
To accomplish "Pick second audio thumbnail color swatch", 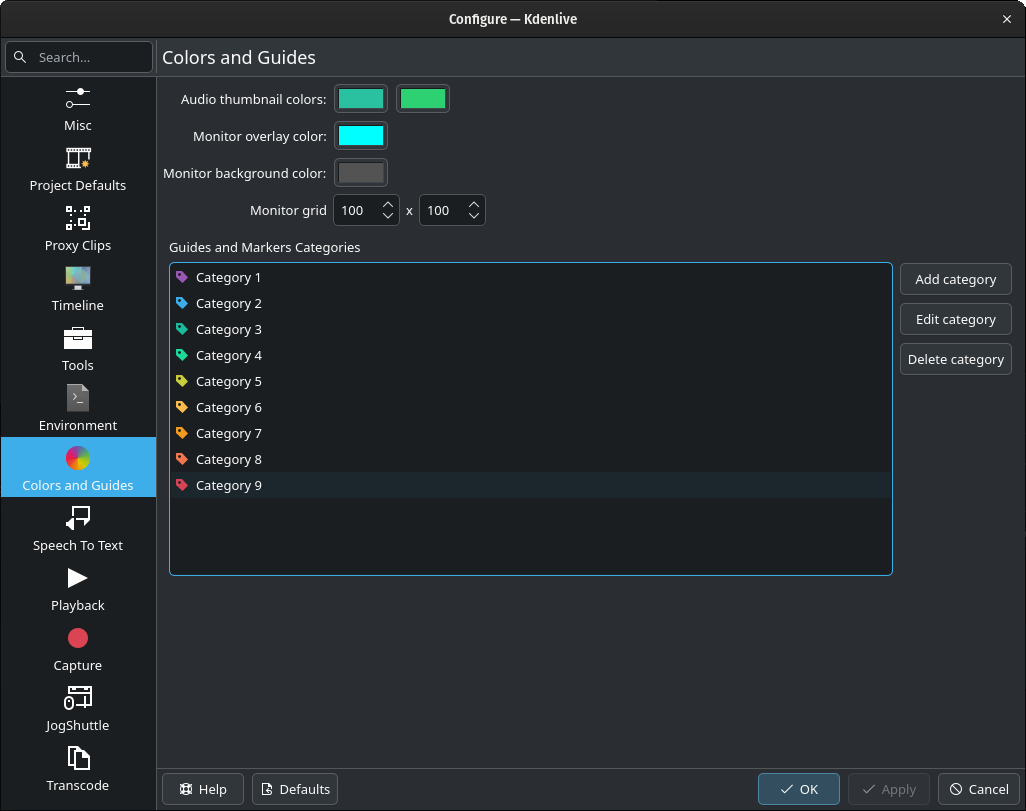I will pyautogui.click(x=423, y=99).
